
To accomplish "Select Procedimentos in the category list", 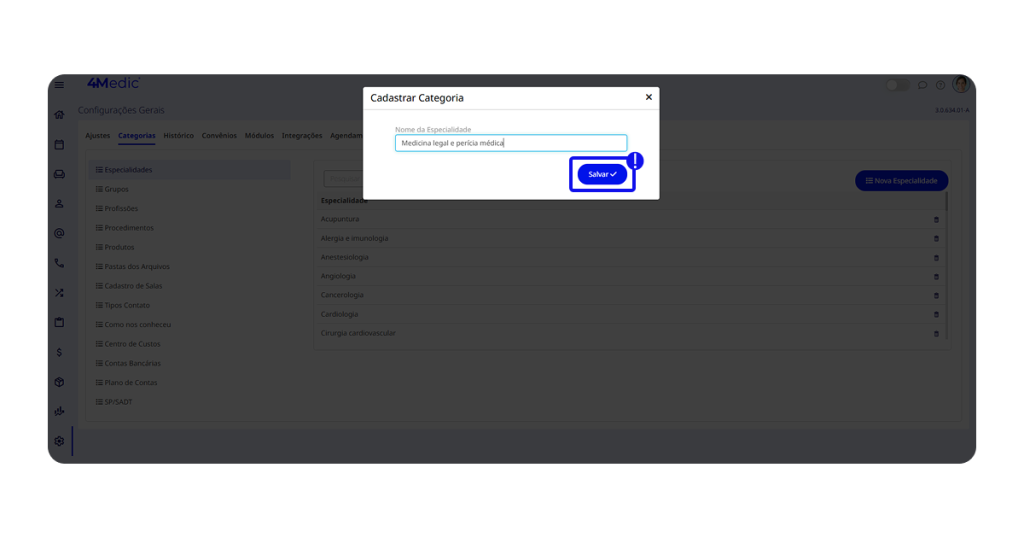I will (129, 228).
